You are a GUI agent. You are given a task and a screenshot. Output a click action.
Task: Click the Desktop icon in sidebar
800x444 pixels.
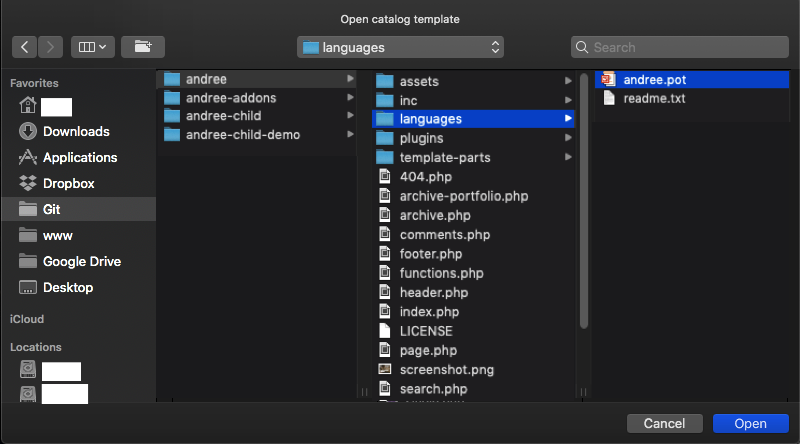(28, 287)
